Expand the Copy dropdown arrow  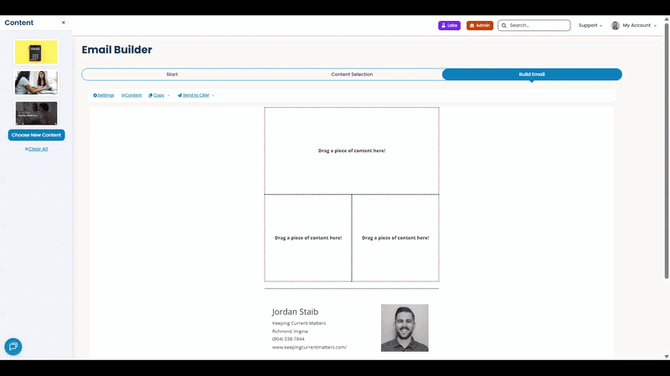coord(168,96)
